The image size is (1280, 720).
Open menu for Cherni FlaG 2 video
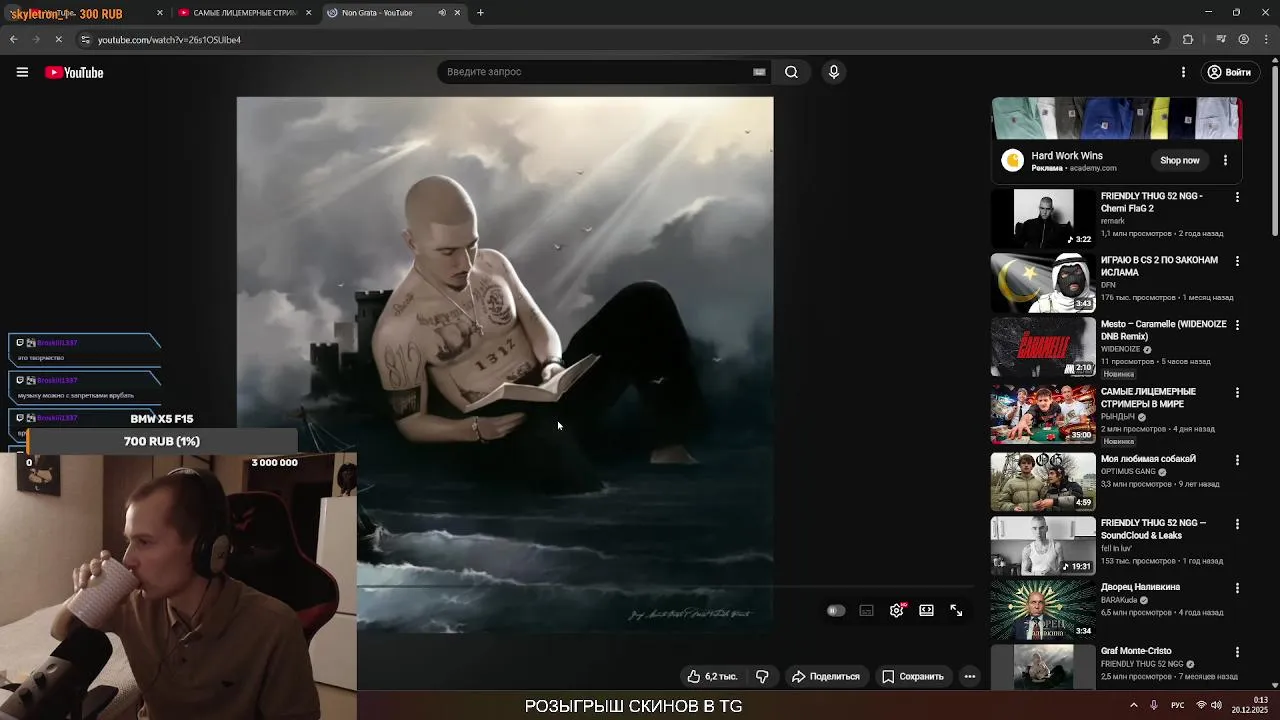[x=1237, y=197]
